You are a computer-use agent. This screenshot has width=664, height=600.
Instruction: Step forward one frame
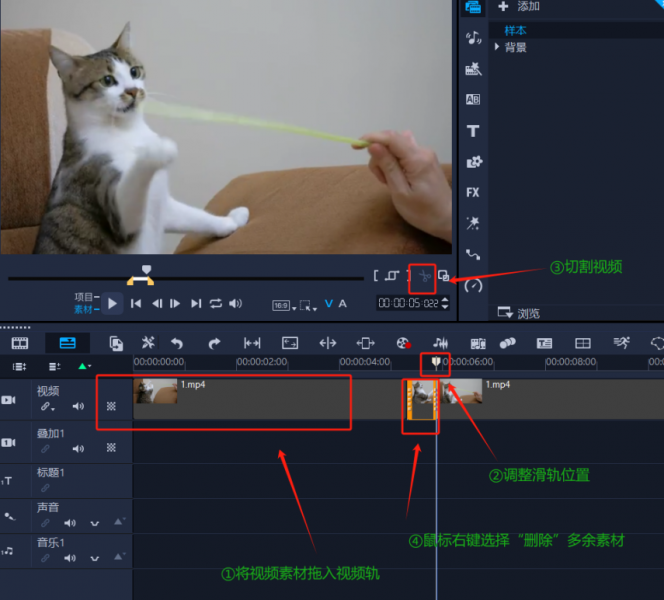pos(175,304)
